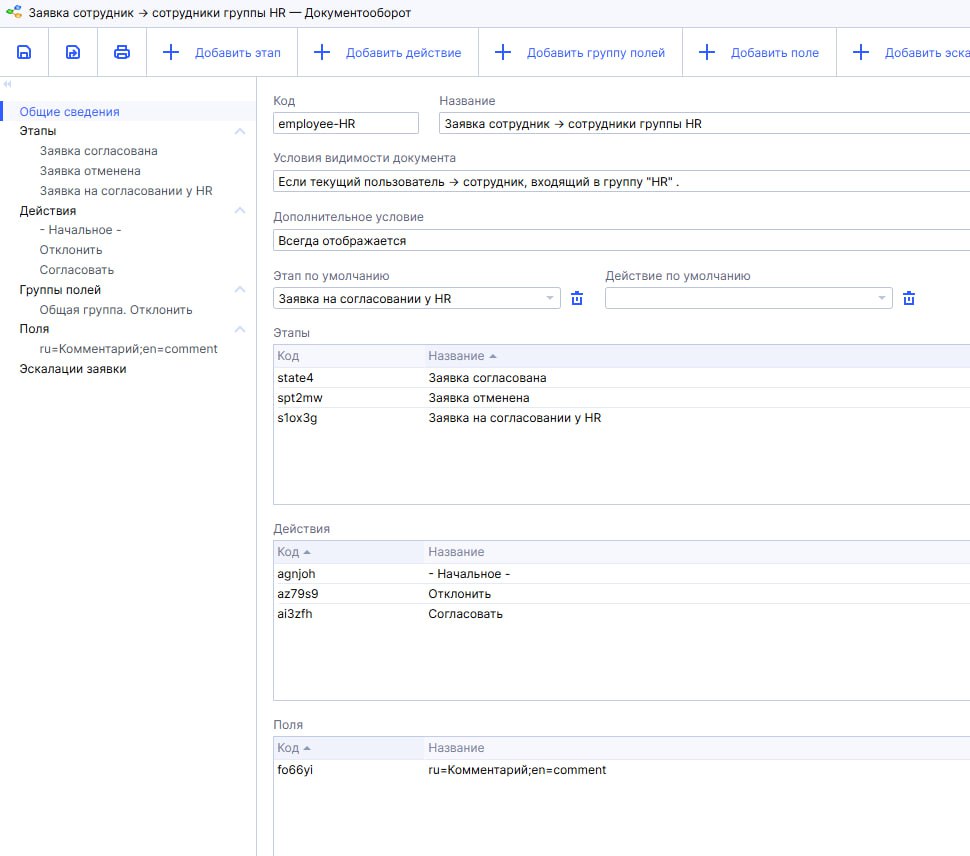Click the save-and-close icon in toolbar
The image size is (970, 856).
(73, 52)
